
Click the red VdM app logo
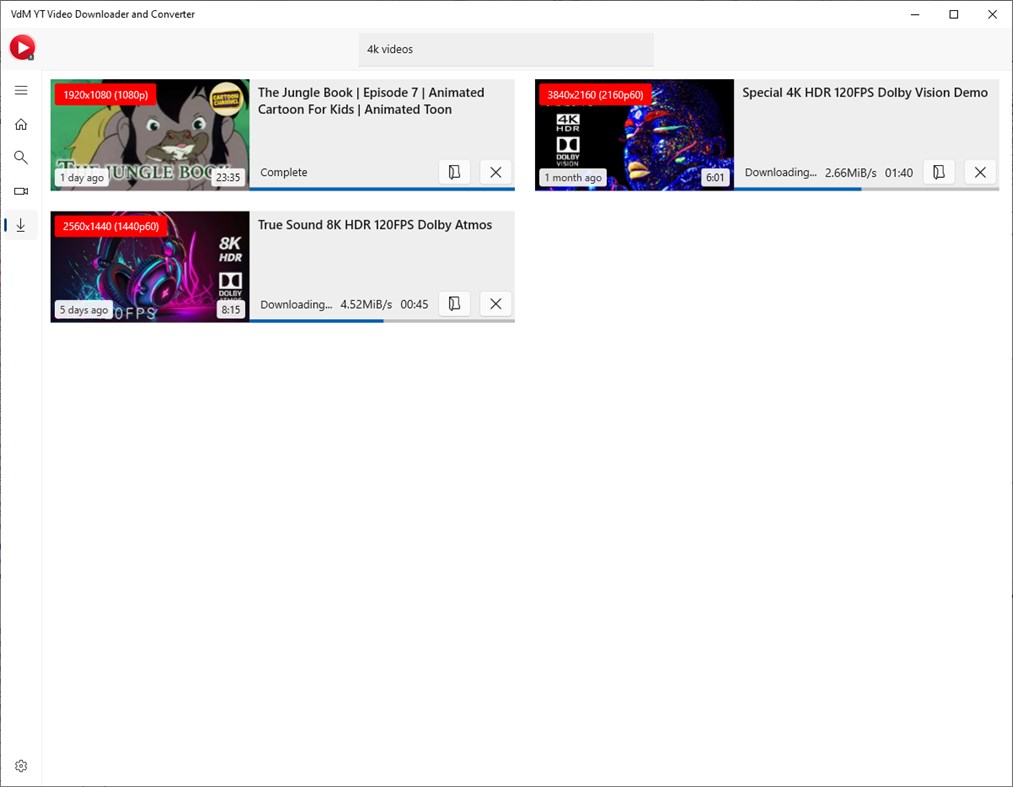(22, 48)
